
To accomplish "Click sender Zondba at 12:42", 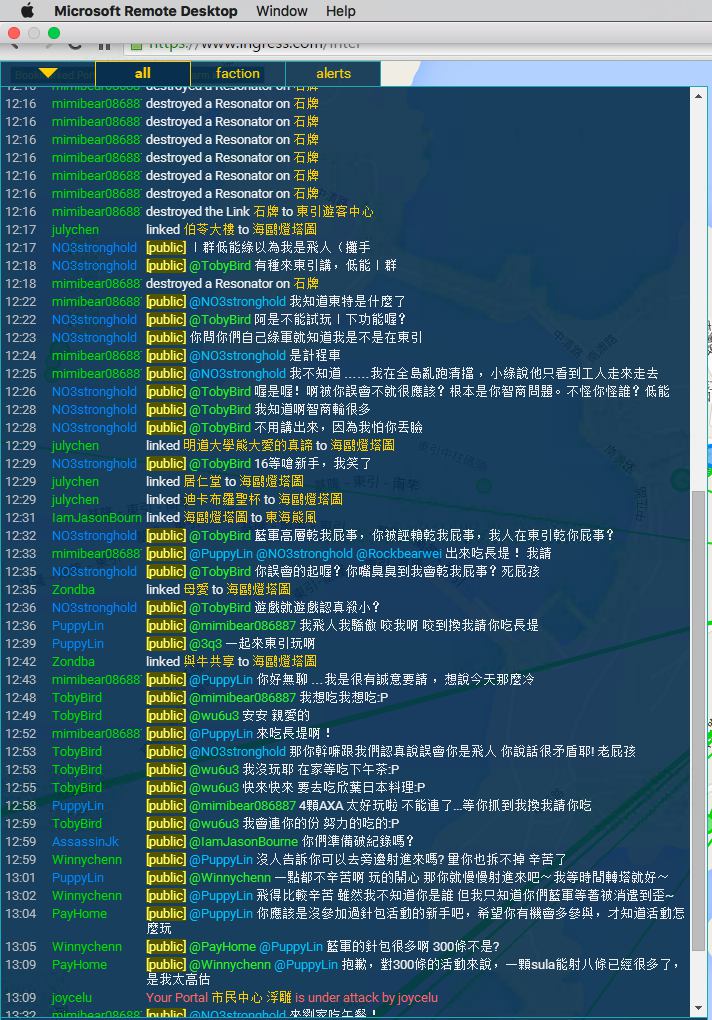I will coord(73,662).
